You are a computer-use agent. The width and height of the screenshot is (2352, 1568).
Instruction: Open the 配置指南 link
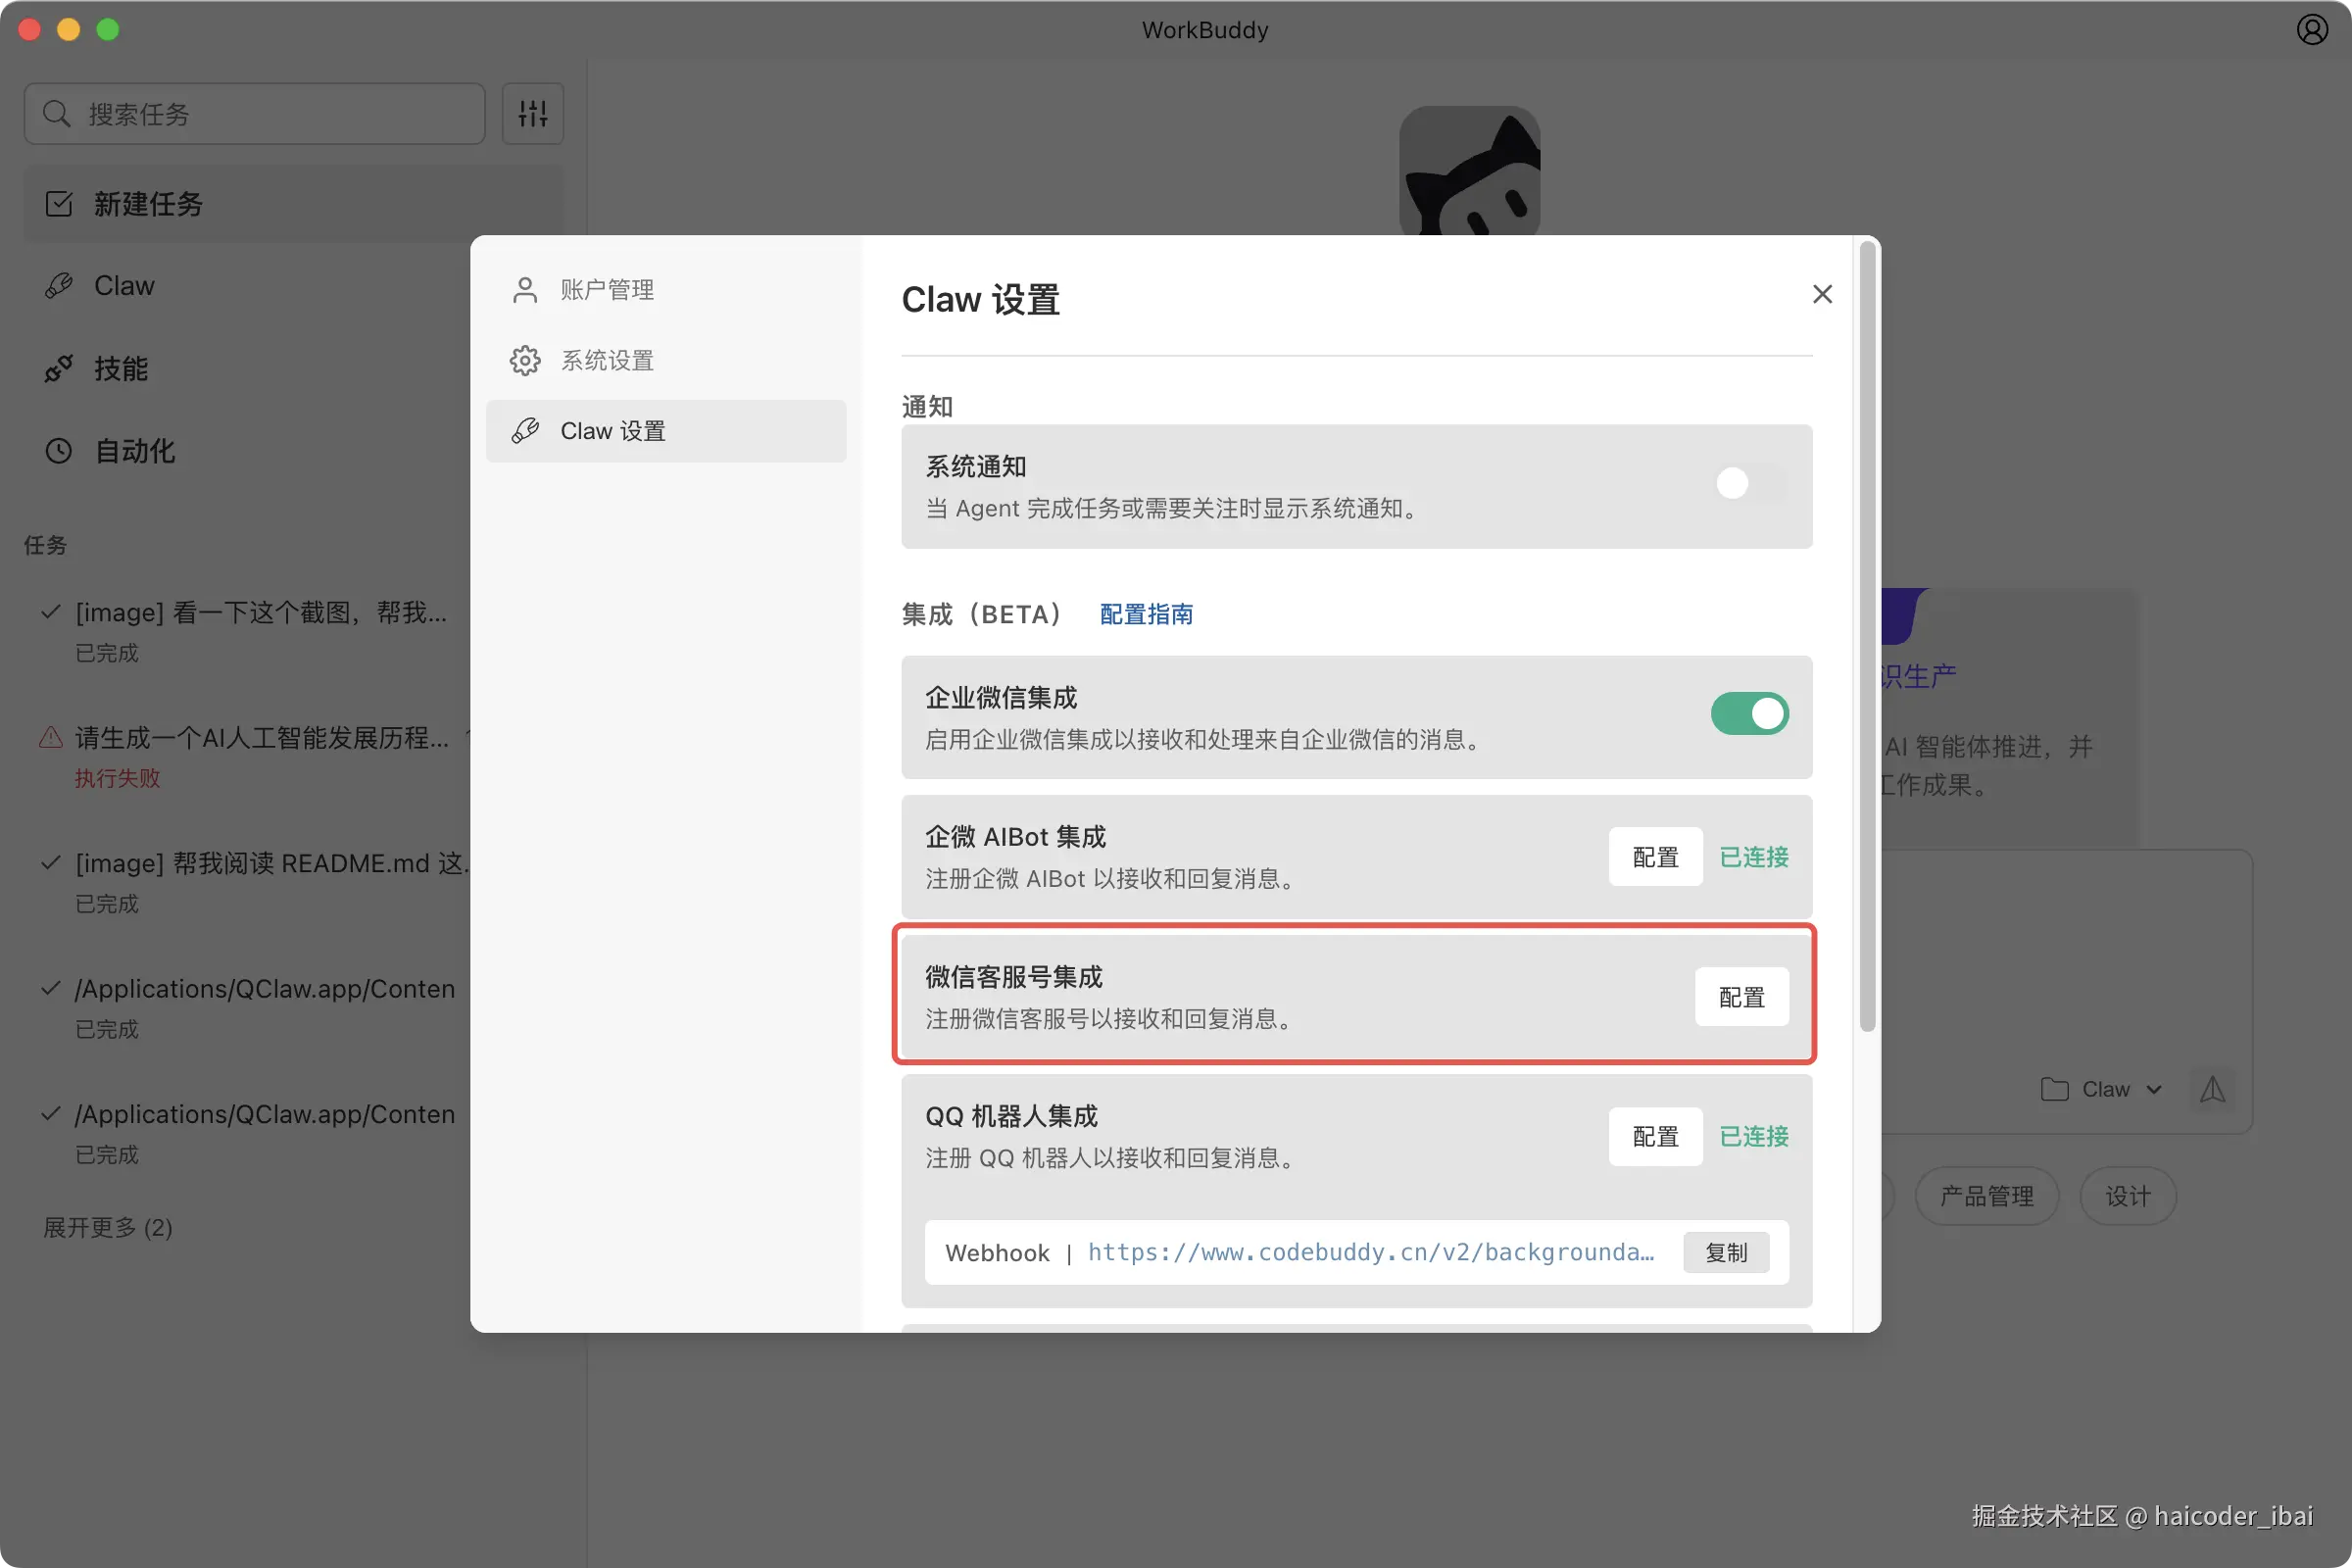pos(1146,614)
